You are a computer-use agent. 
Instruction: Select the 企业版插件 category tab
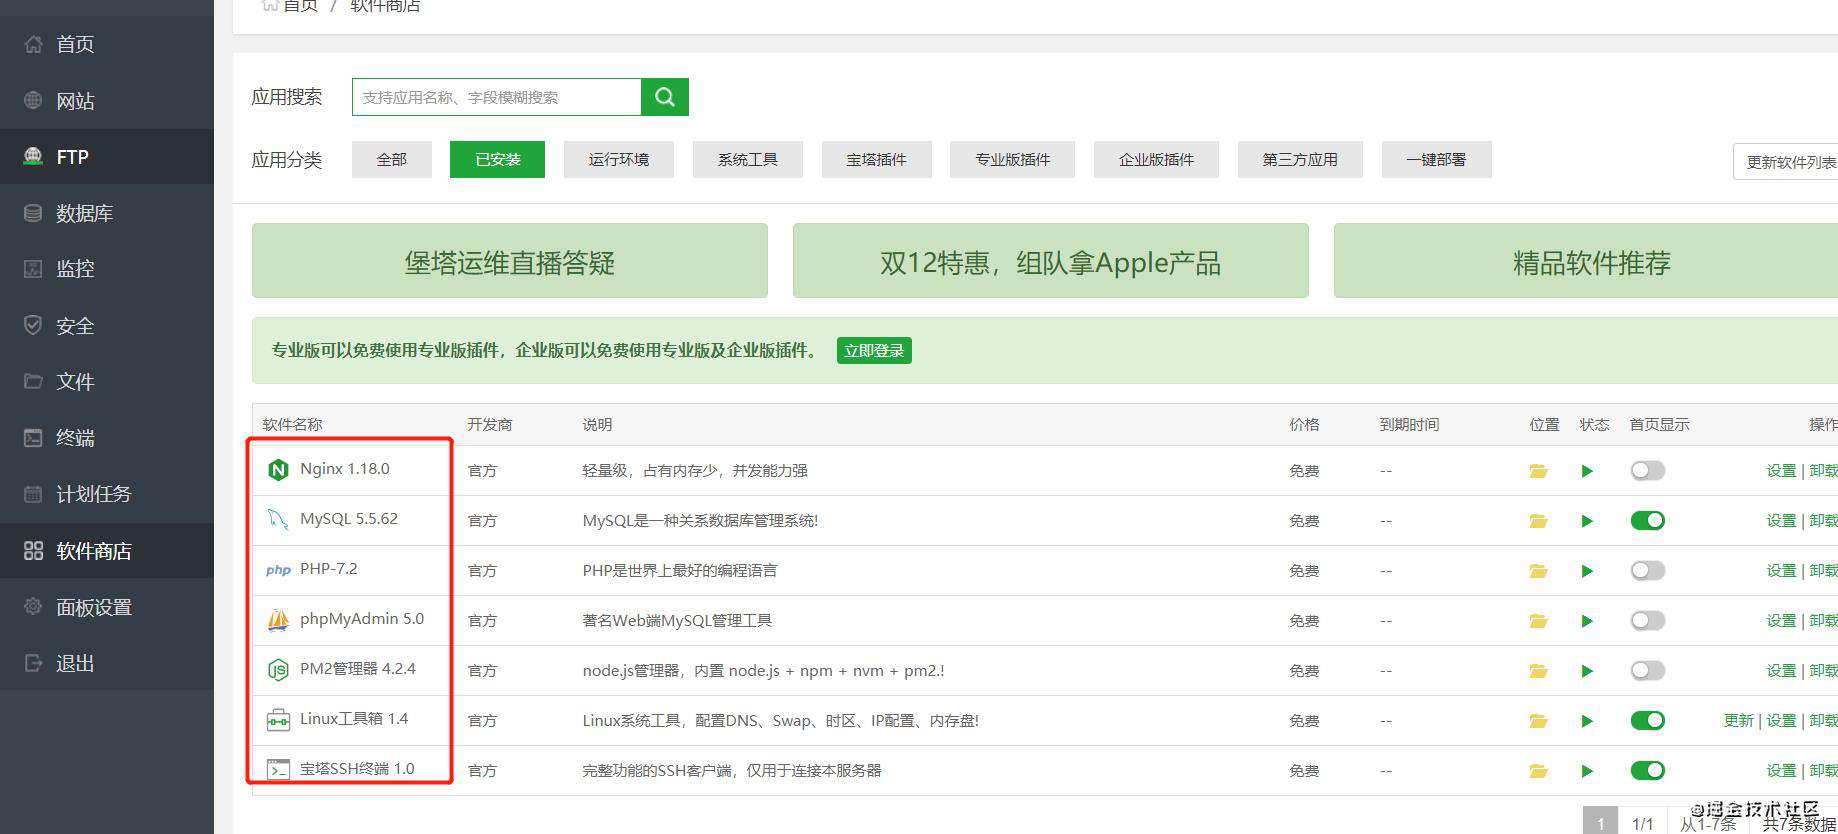(1156, 160)
